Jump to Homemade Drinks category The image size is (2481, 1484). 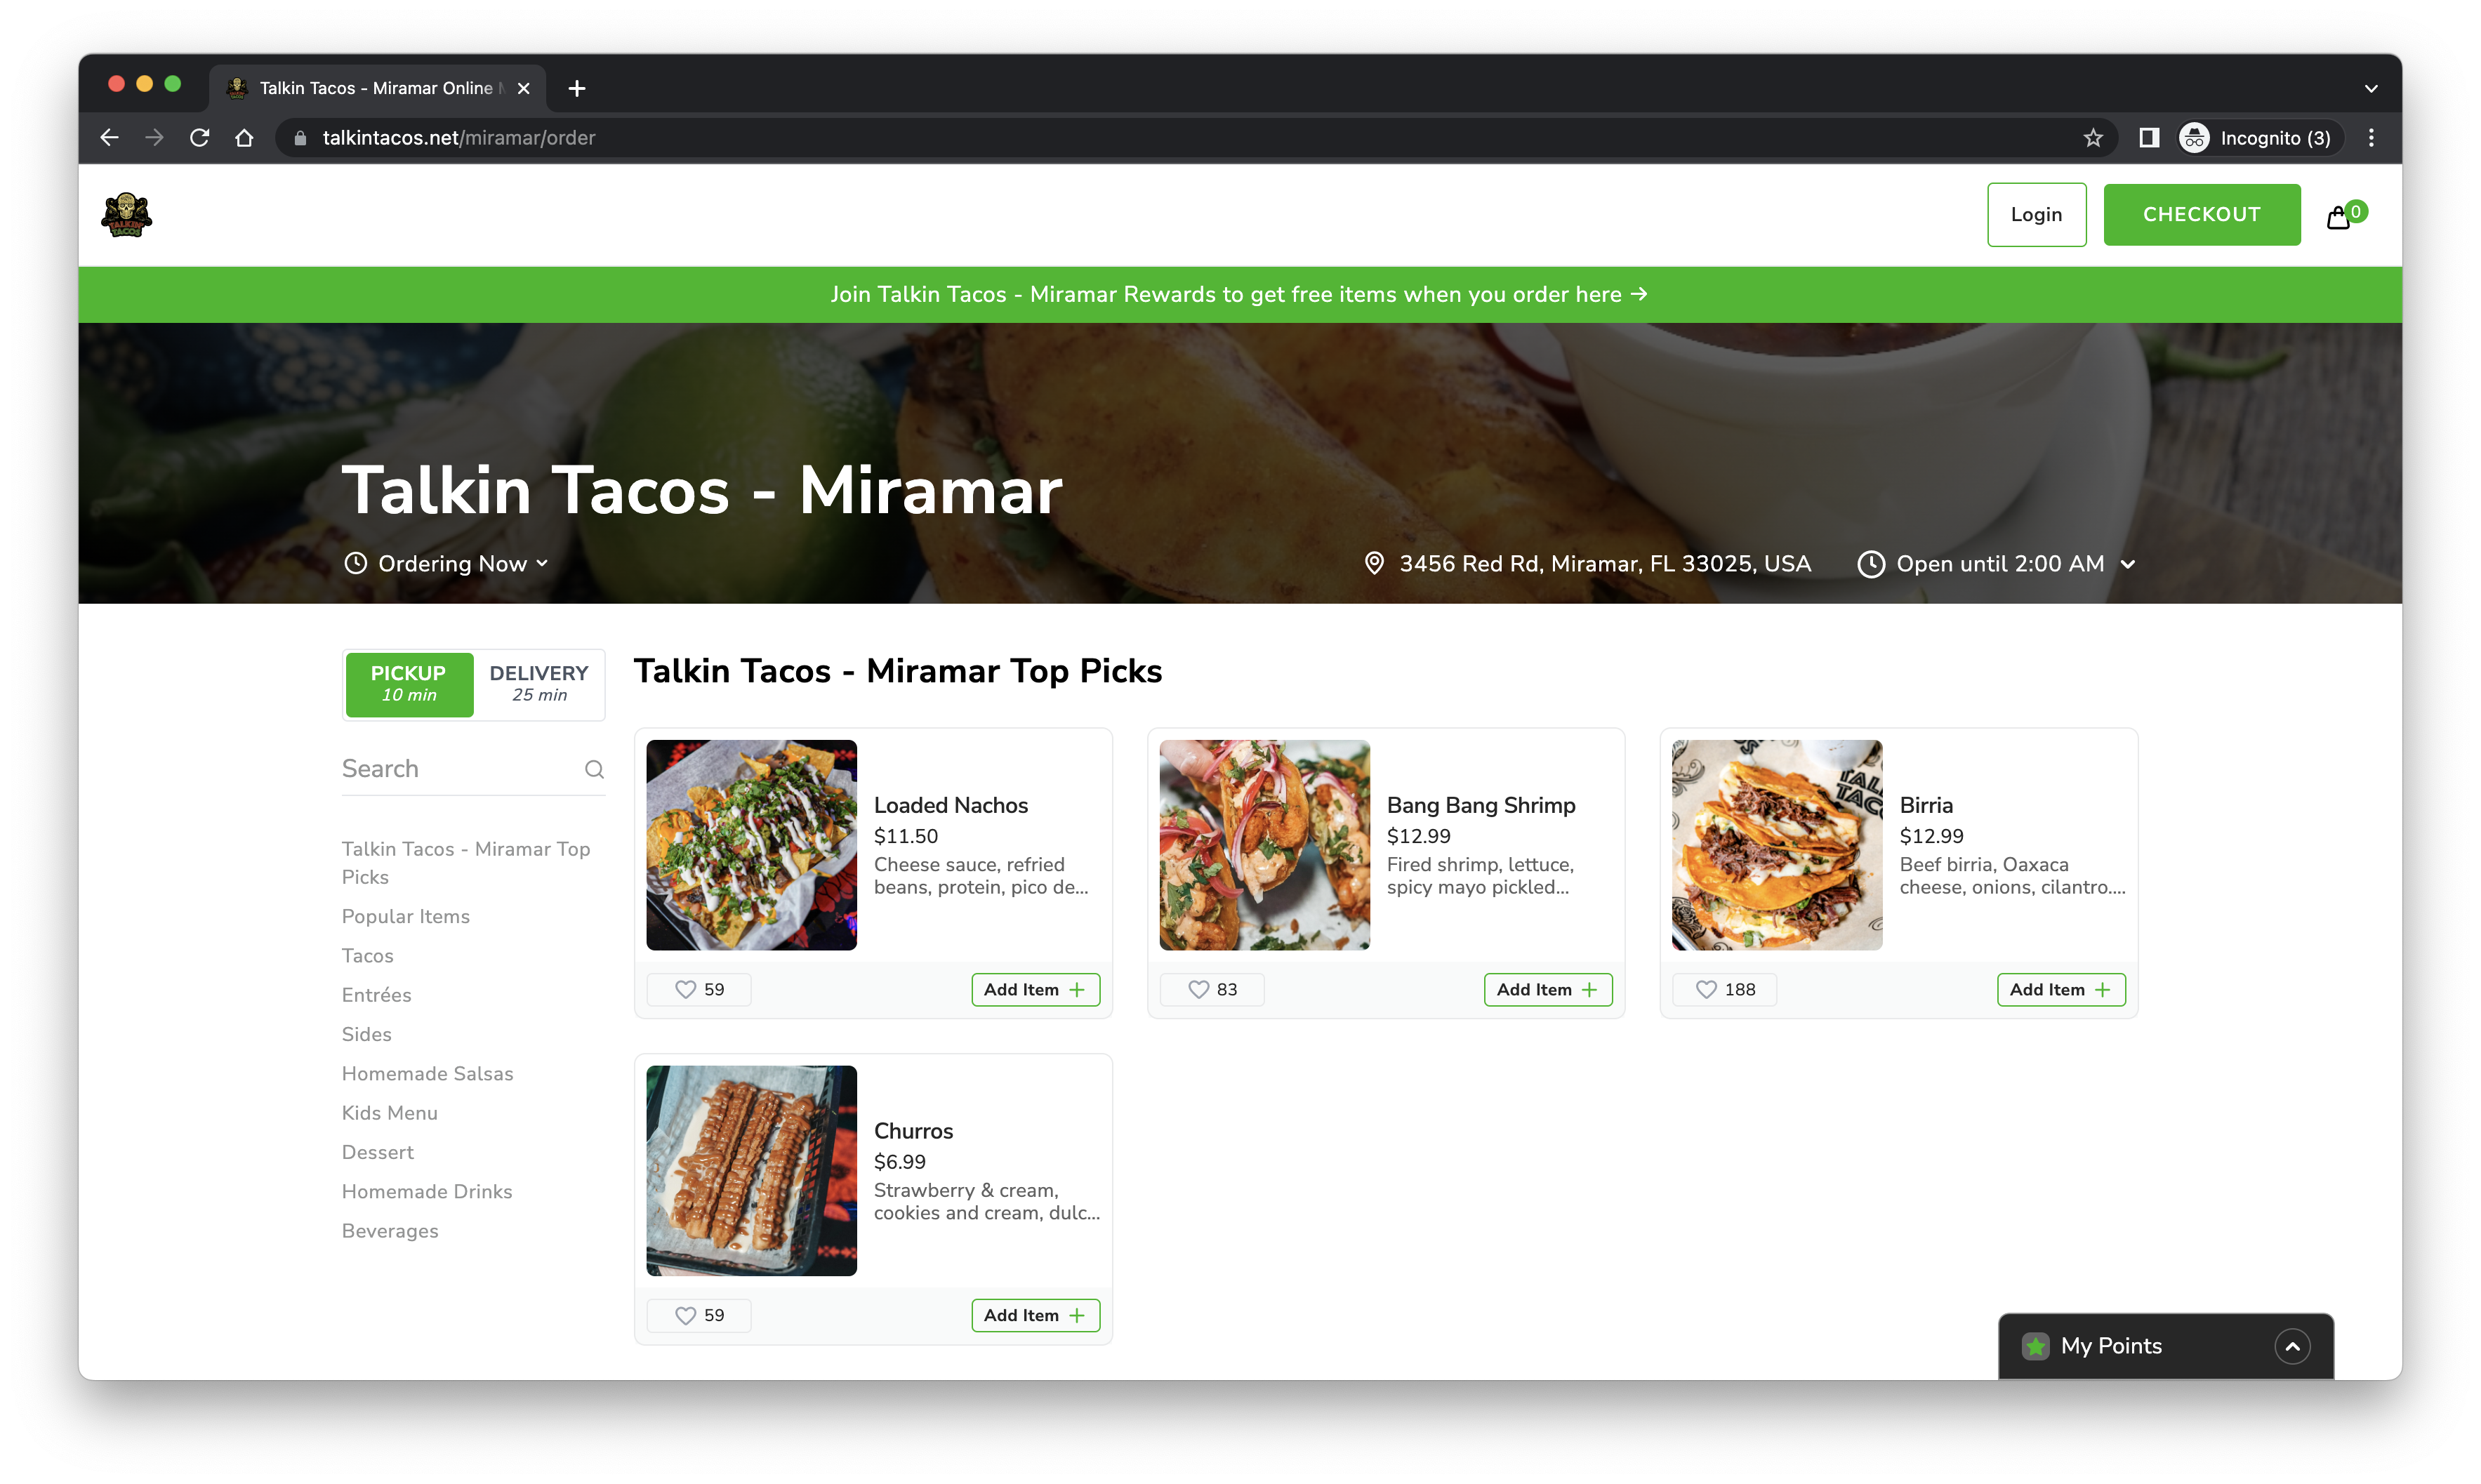(427, 1191)
